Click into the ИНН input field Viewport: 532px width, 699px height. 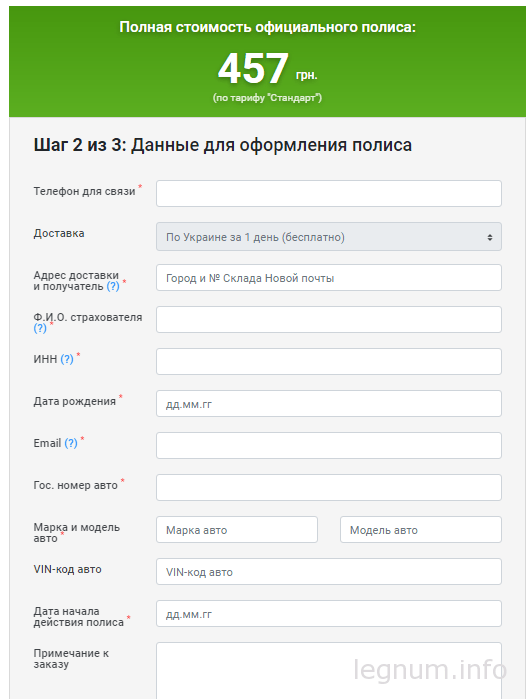[x=329, y=362]
